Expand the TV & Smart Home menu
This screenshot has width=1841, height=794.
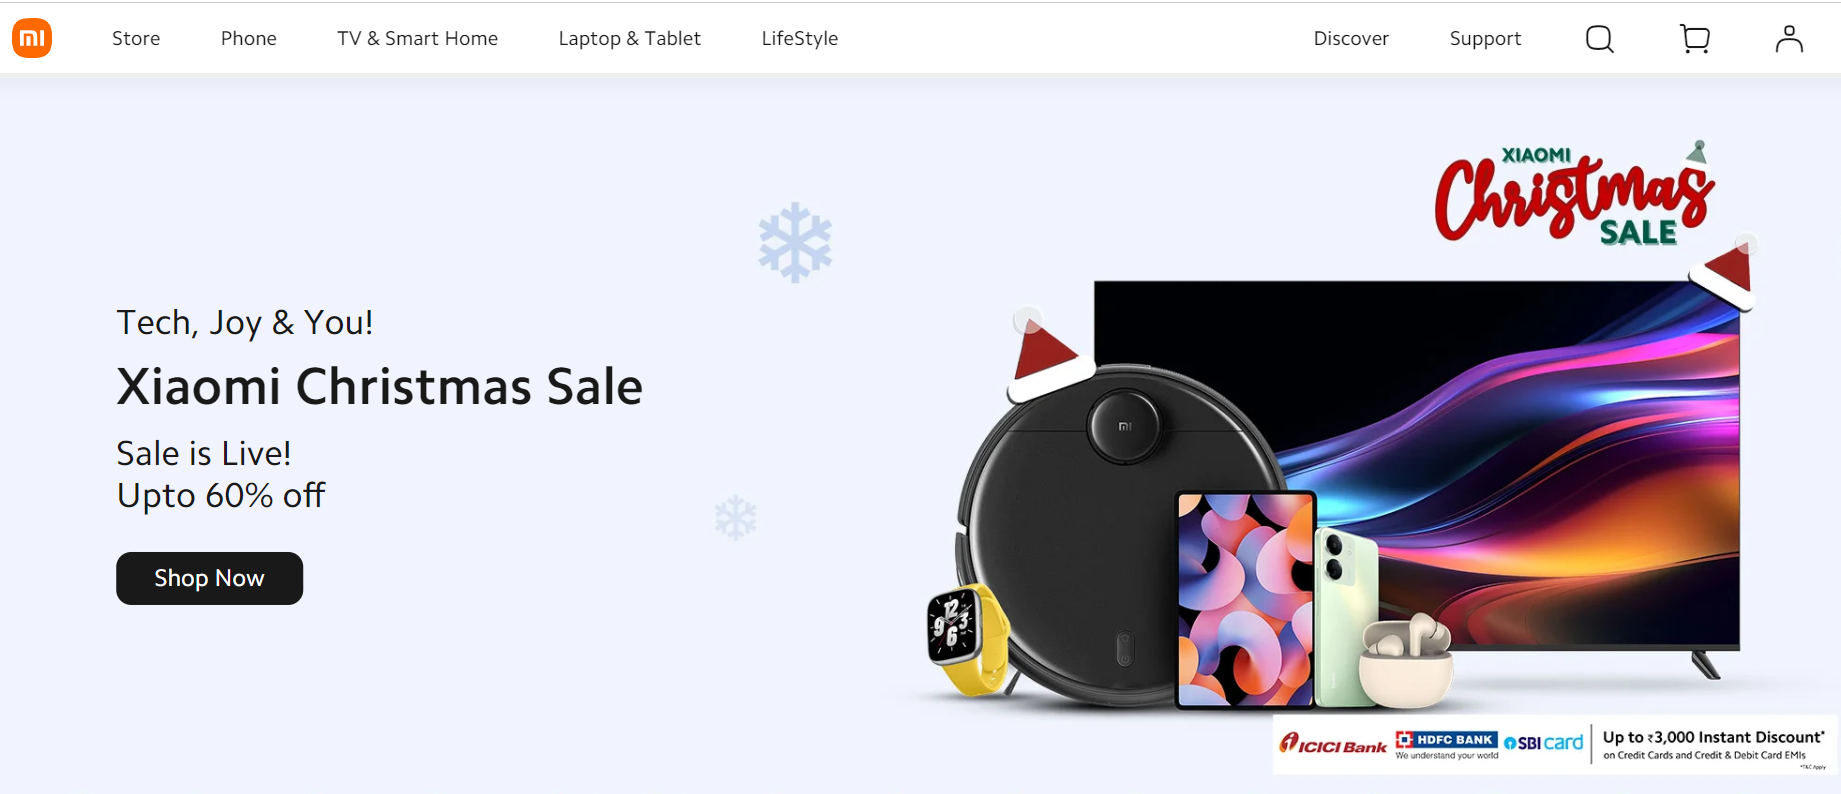pos(417,38)
